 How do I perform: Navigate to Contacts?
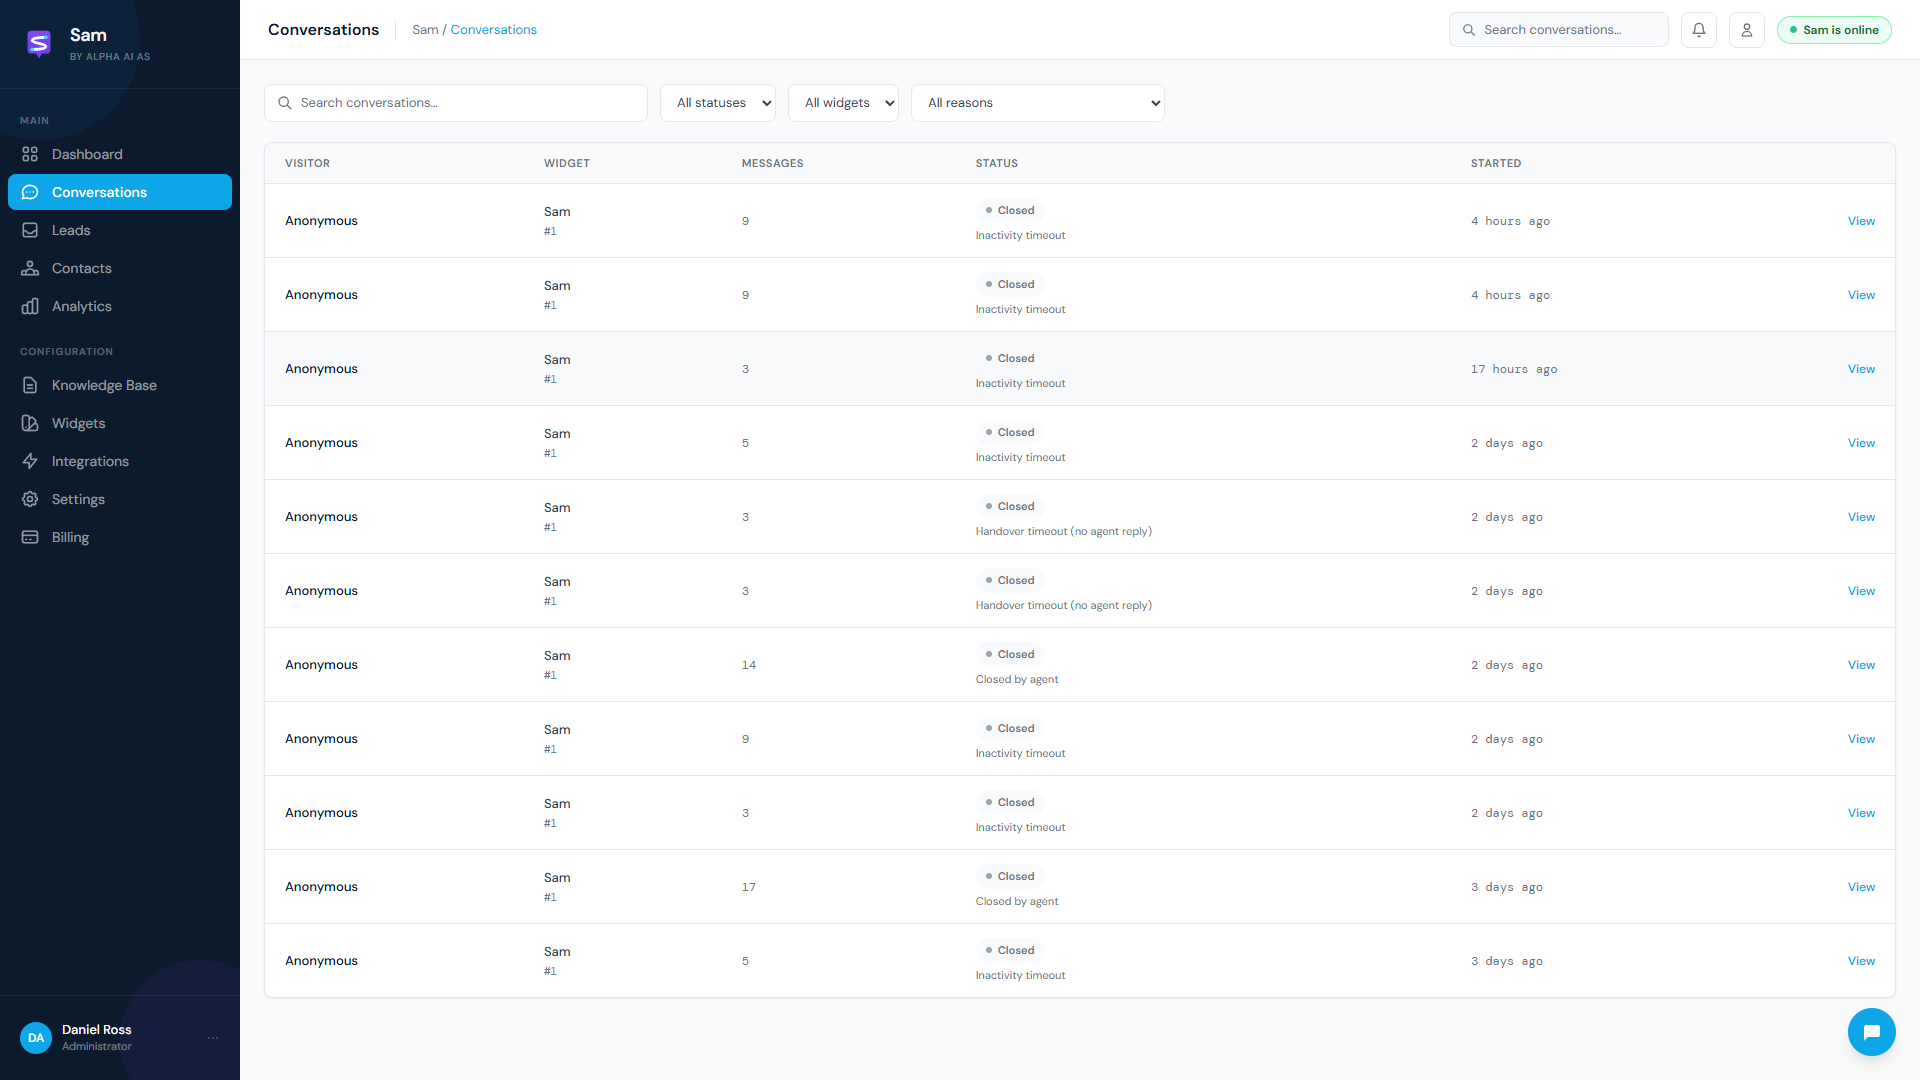point(120,268)
